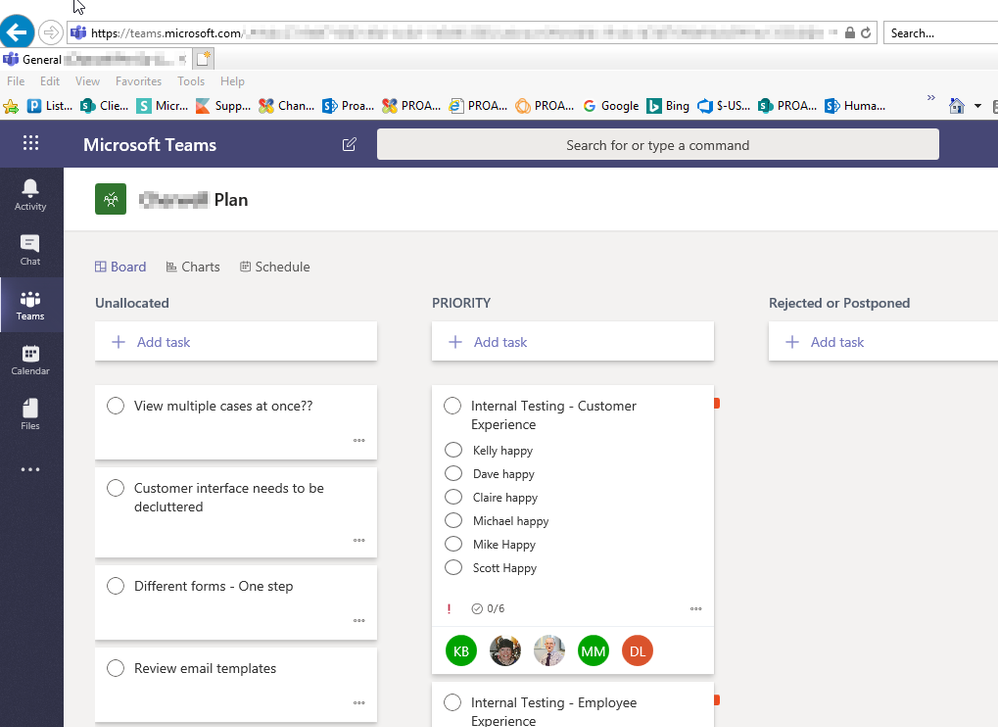Open more options for Customer interface task

point(359,540)
